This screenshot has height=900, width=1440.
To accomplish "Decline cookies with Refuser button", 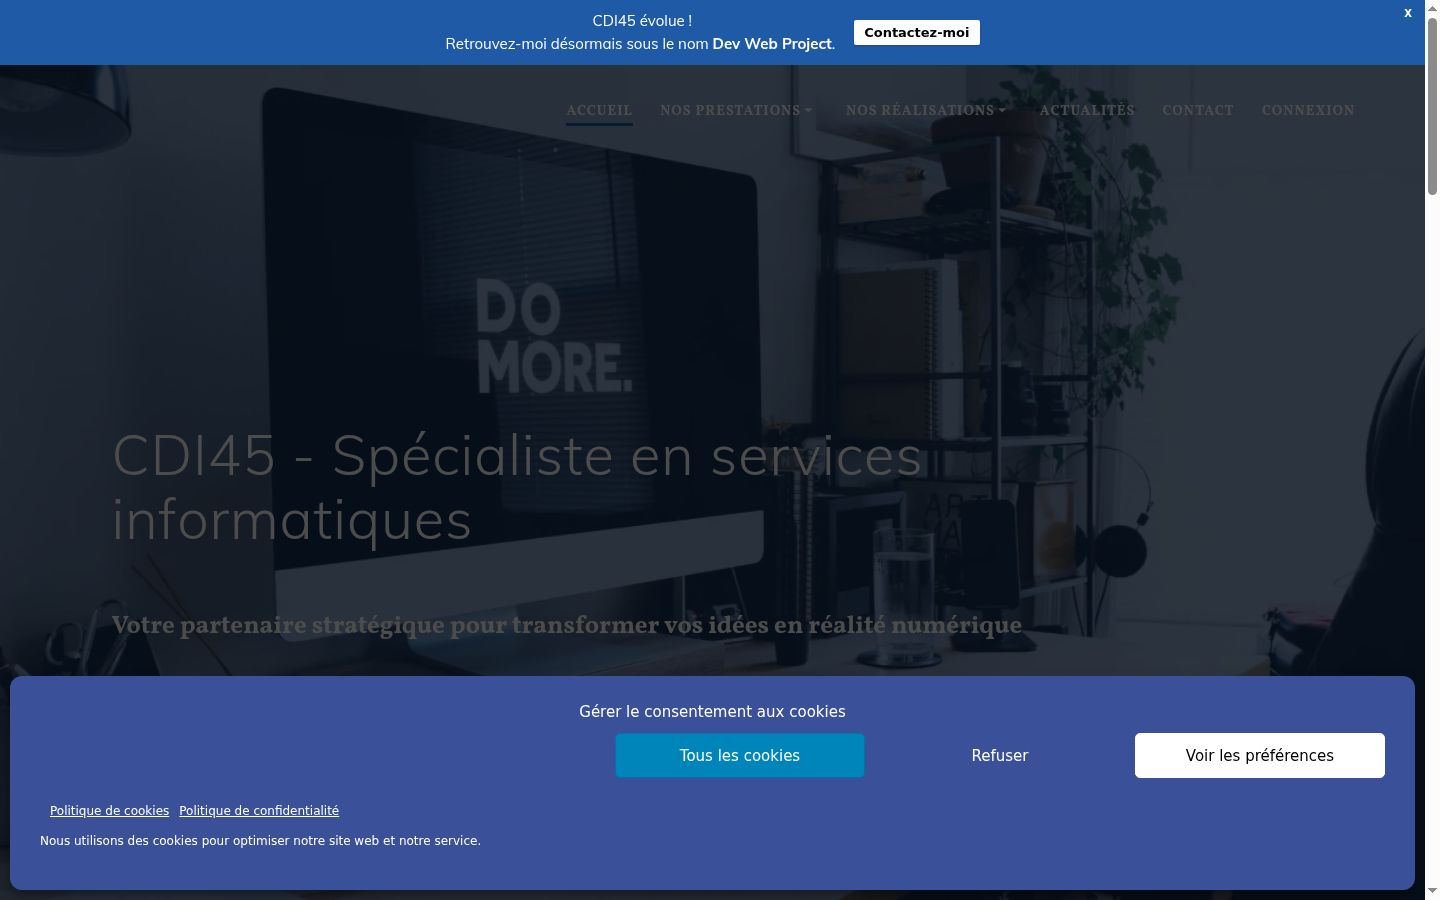I will [x=1000, y=755].
